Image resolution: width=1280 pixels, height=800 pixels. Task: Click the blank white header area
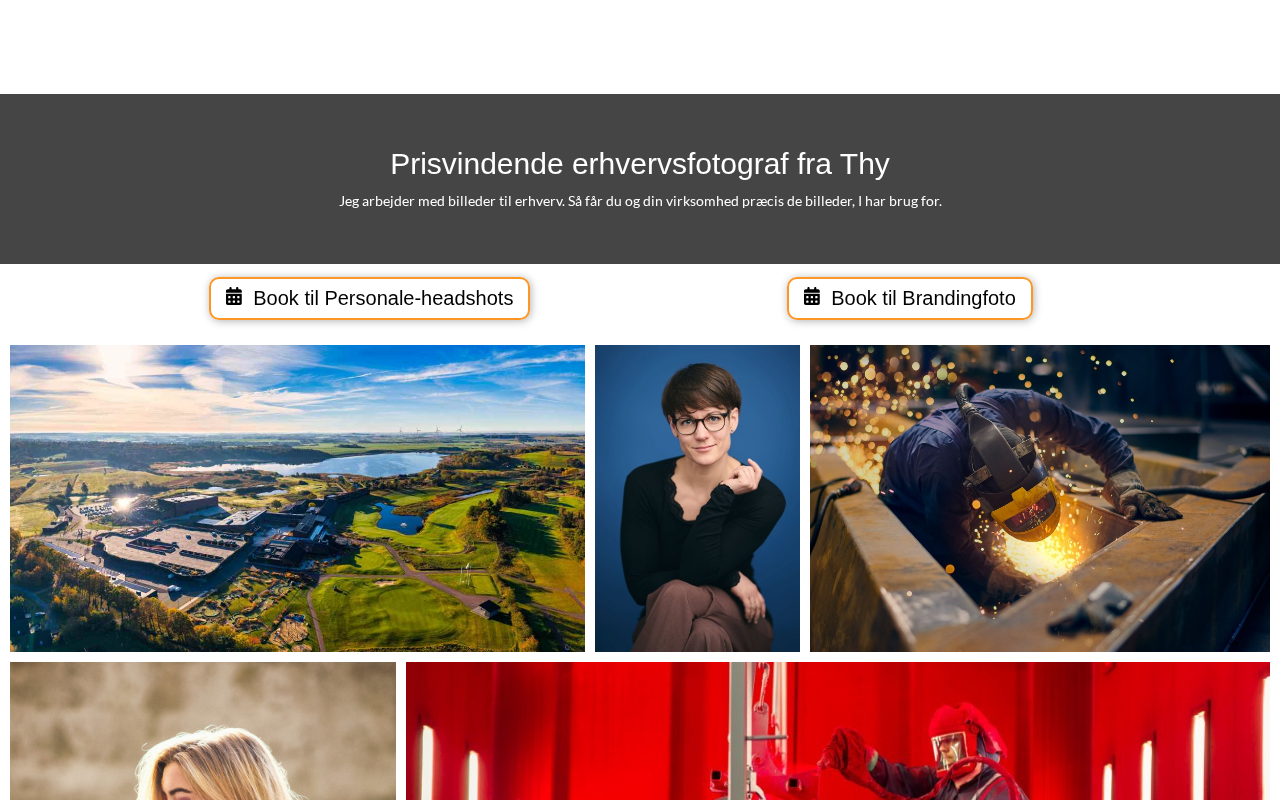coord(640,47)
